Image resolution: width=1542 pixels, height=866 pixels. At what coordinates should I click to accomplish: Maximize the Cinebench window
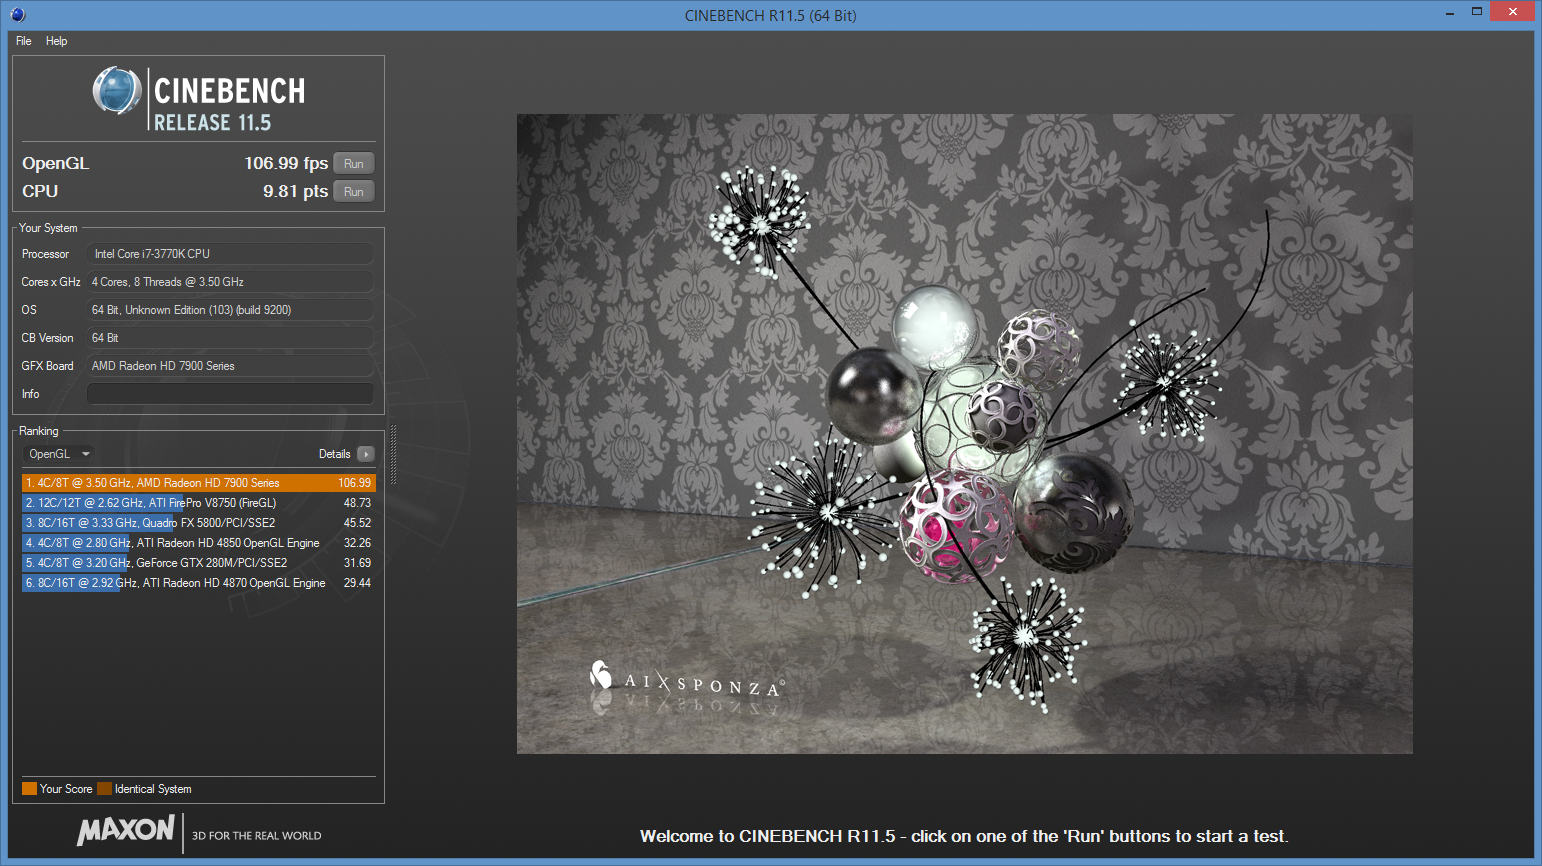1476,12
